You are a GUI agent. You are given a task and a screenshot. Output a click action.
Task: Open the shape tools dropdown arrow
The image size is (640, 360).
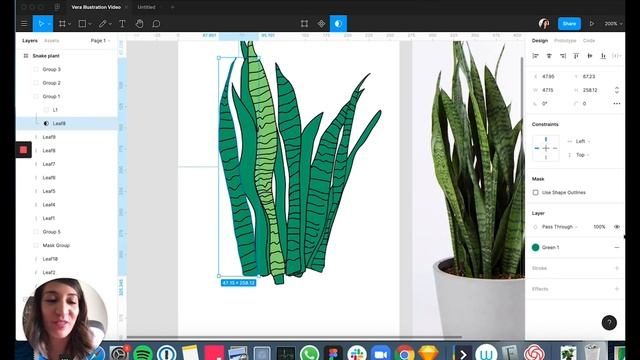[x=90, y=24]
